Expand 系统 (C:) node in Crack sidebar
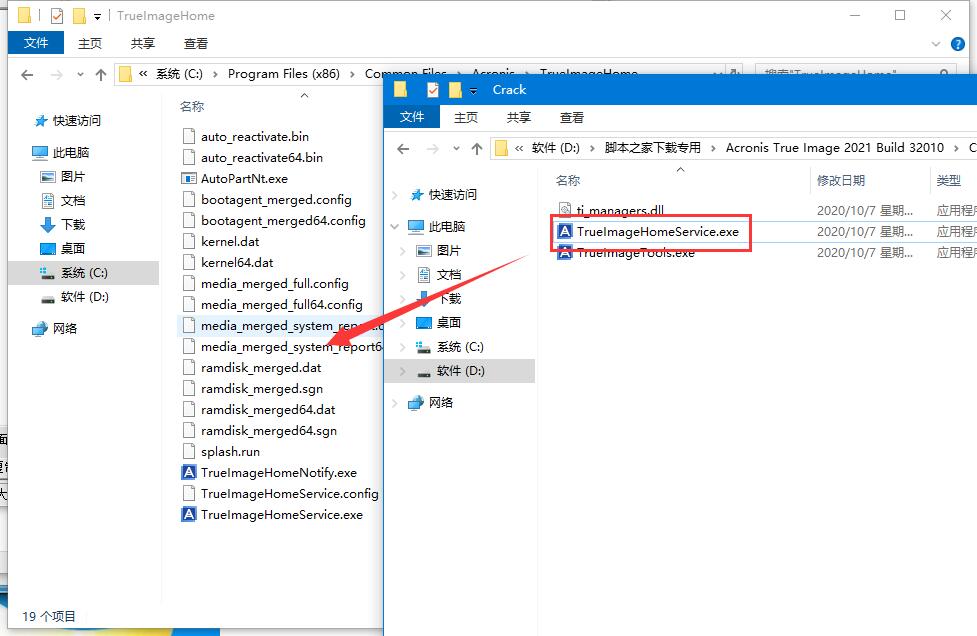 click(x=403, y=347)
